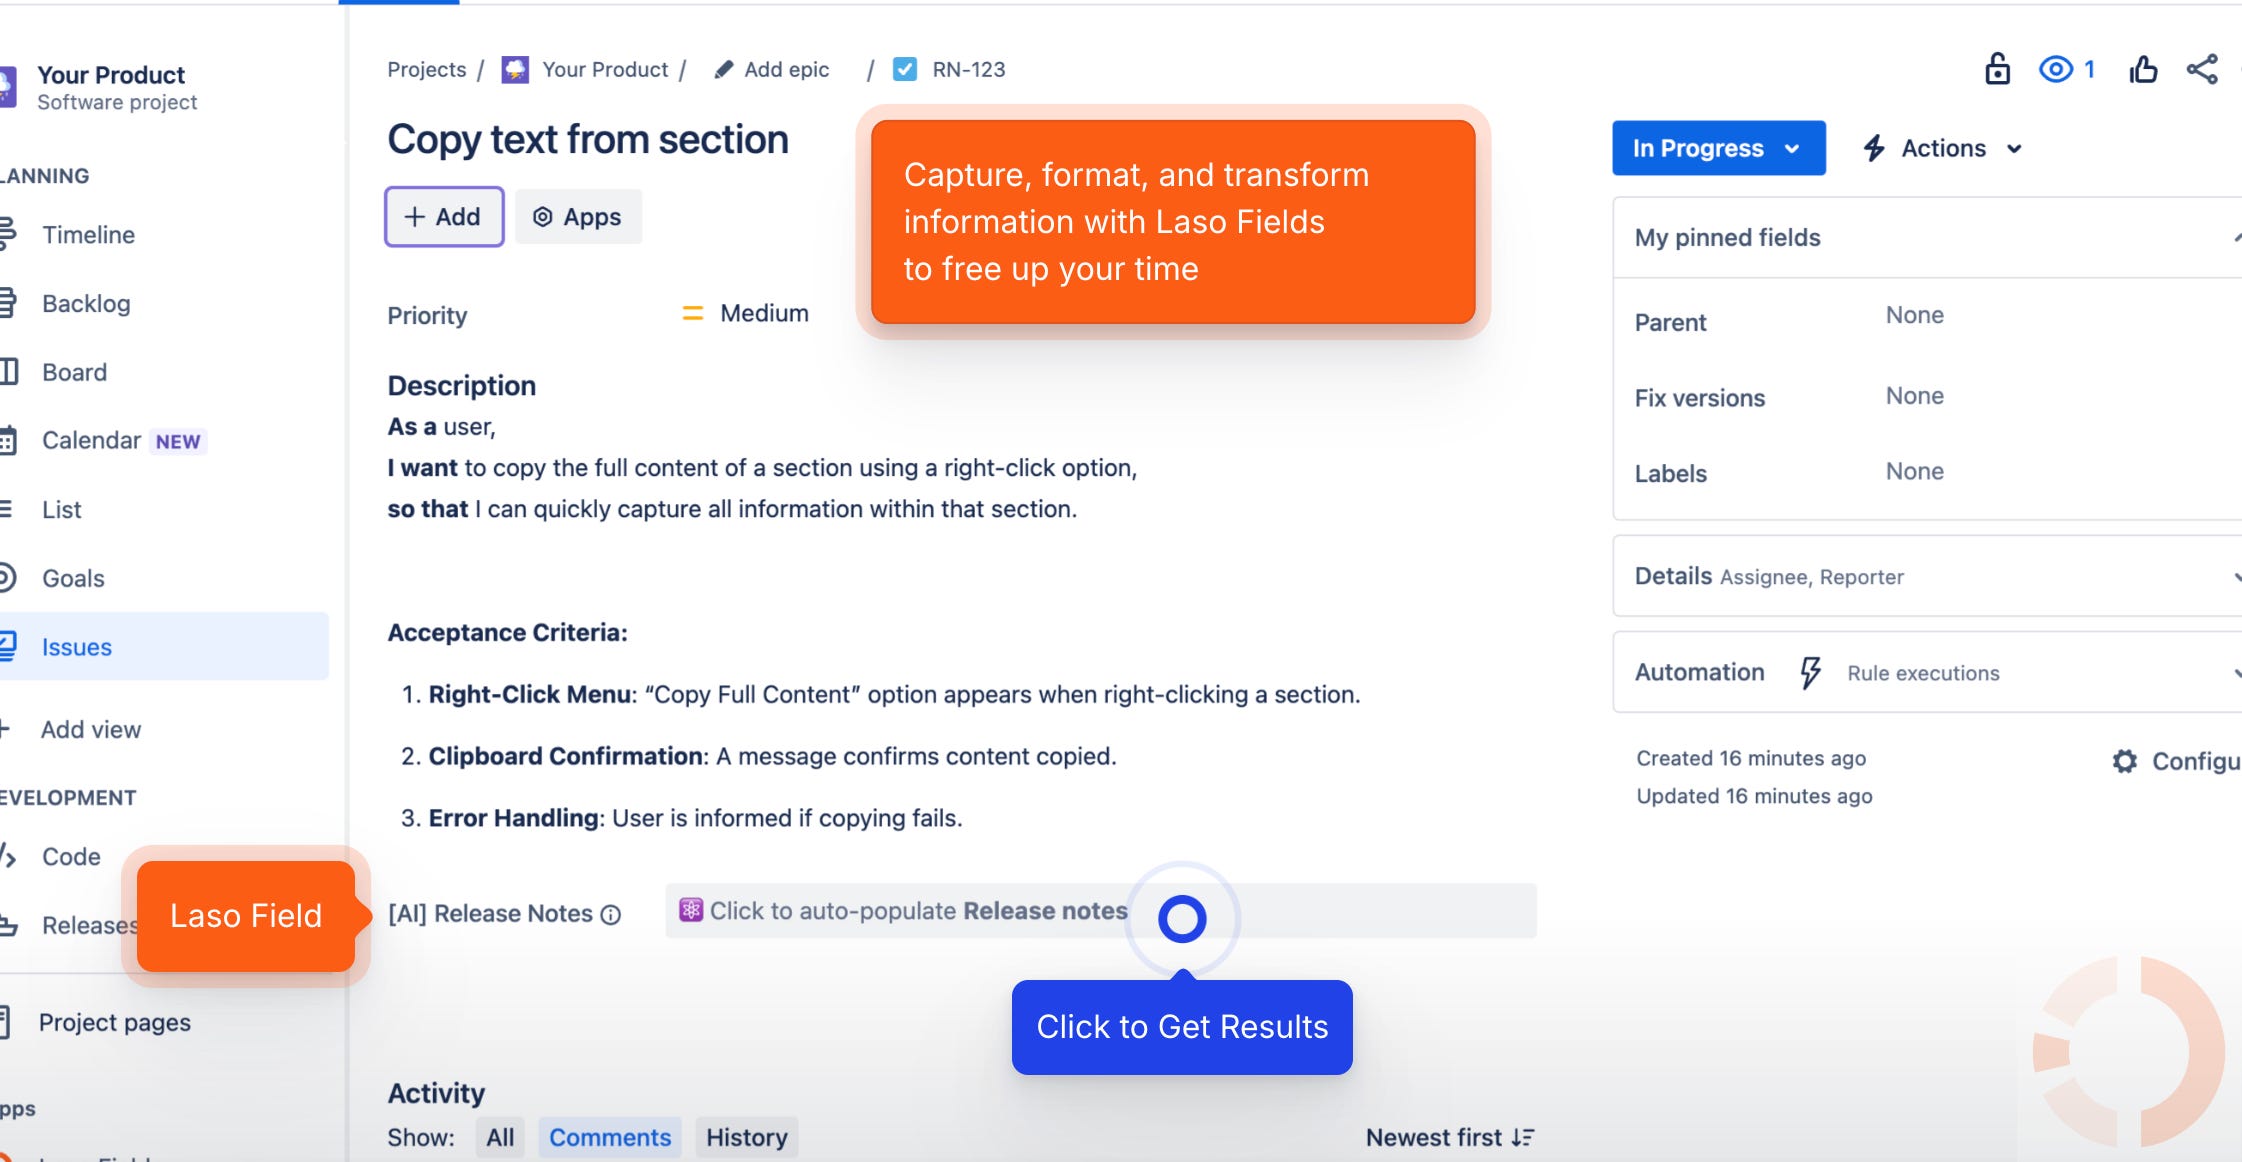Open the Actions dropdown menu
Viewport: 2242px width, 1162px height.
point(1943,148)
